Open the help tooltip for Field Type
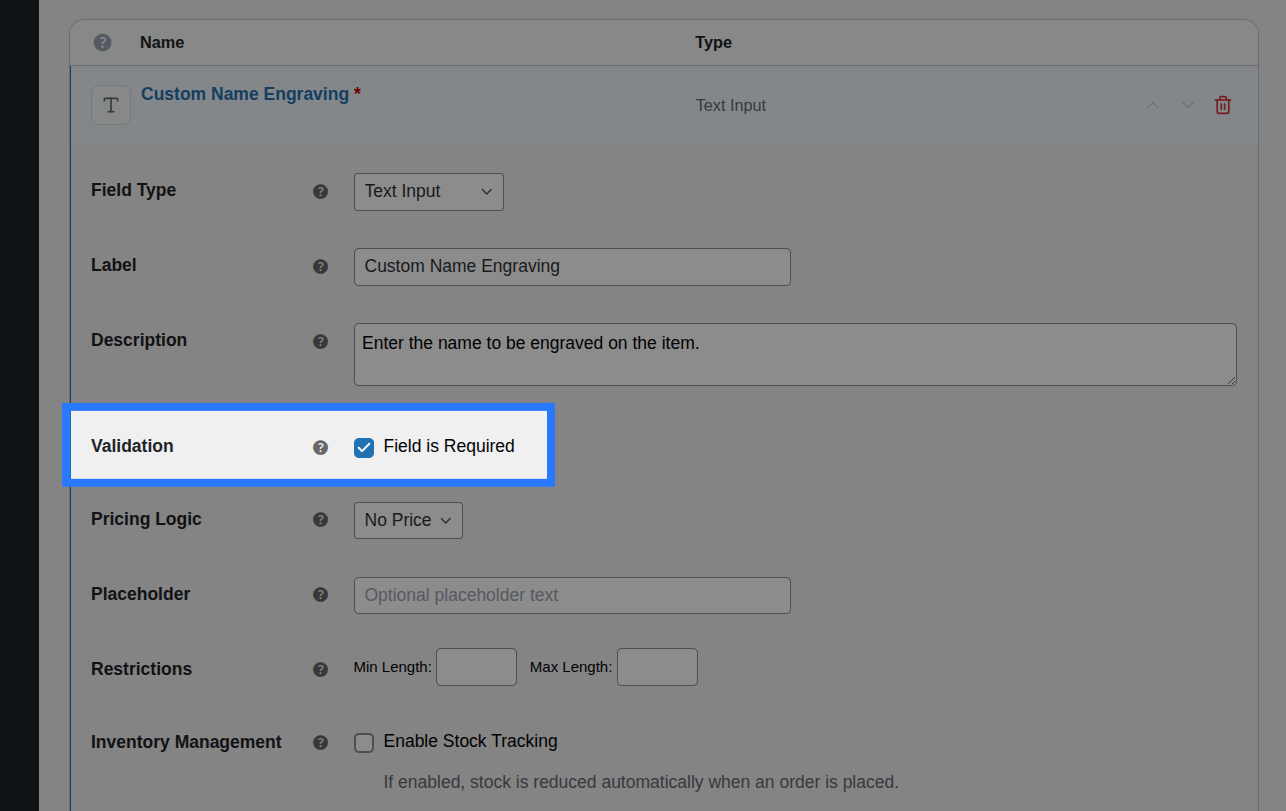The image size is (1286, 811). [x=320, y=191]
